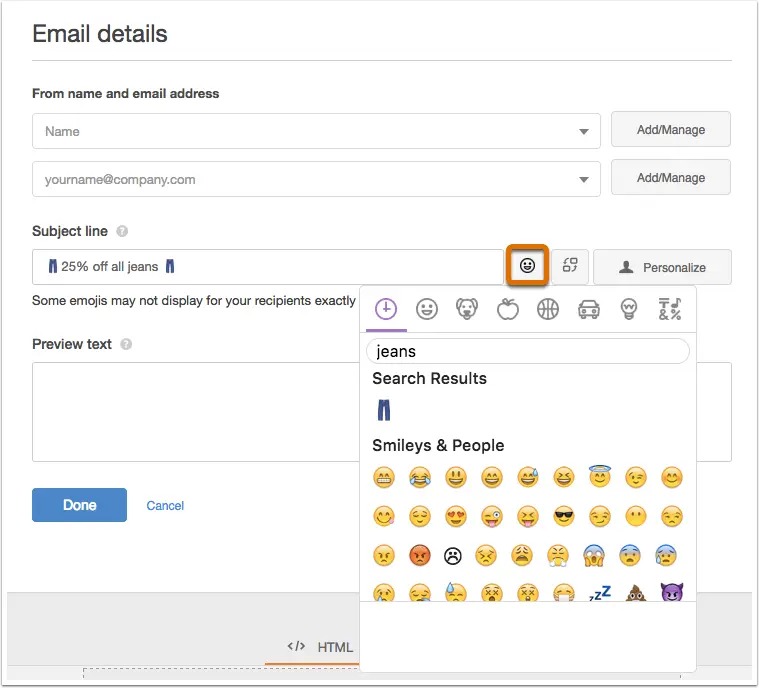The height and width of the screenshot is (688, 759).
Task: Insert the screaming in fear emoji
Action: point(594,555)
